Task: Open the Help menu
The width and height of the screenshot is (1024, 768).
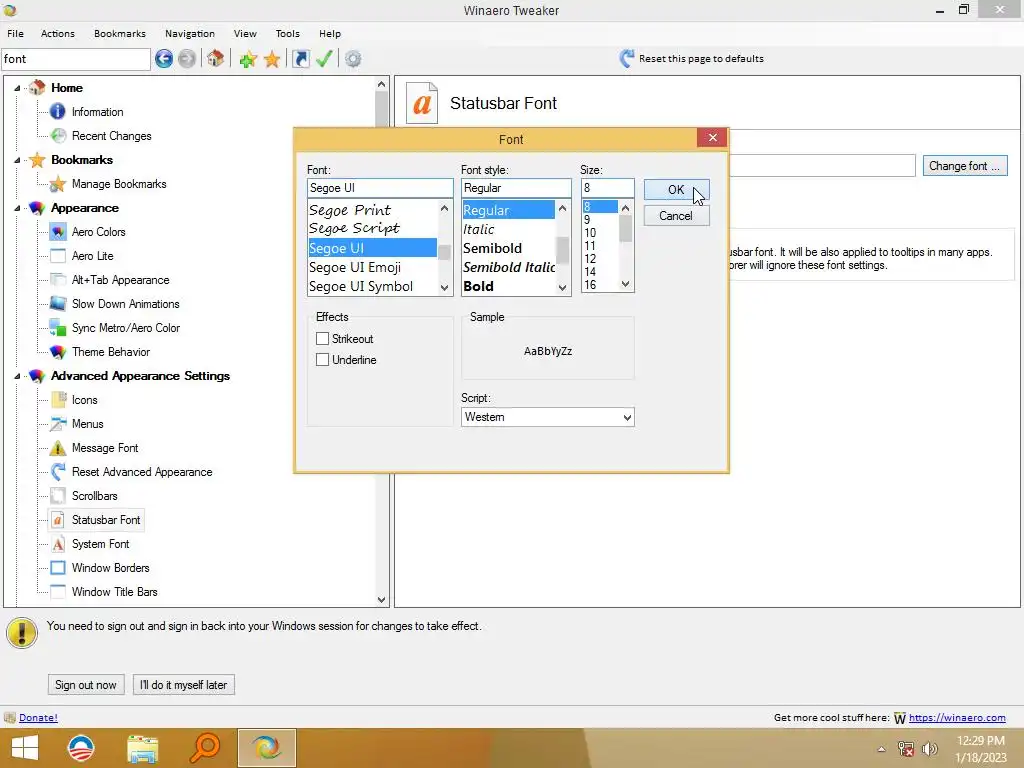Action: pos(330,33)
